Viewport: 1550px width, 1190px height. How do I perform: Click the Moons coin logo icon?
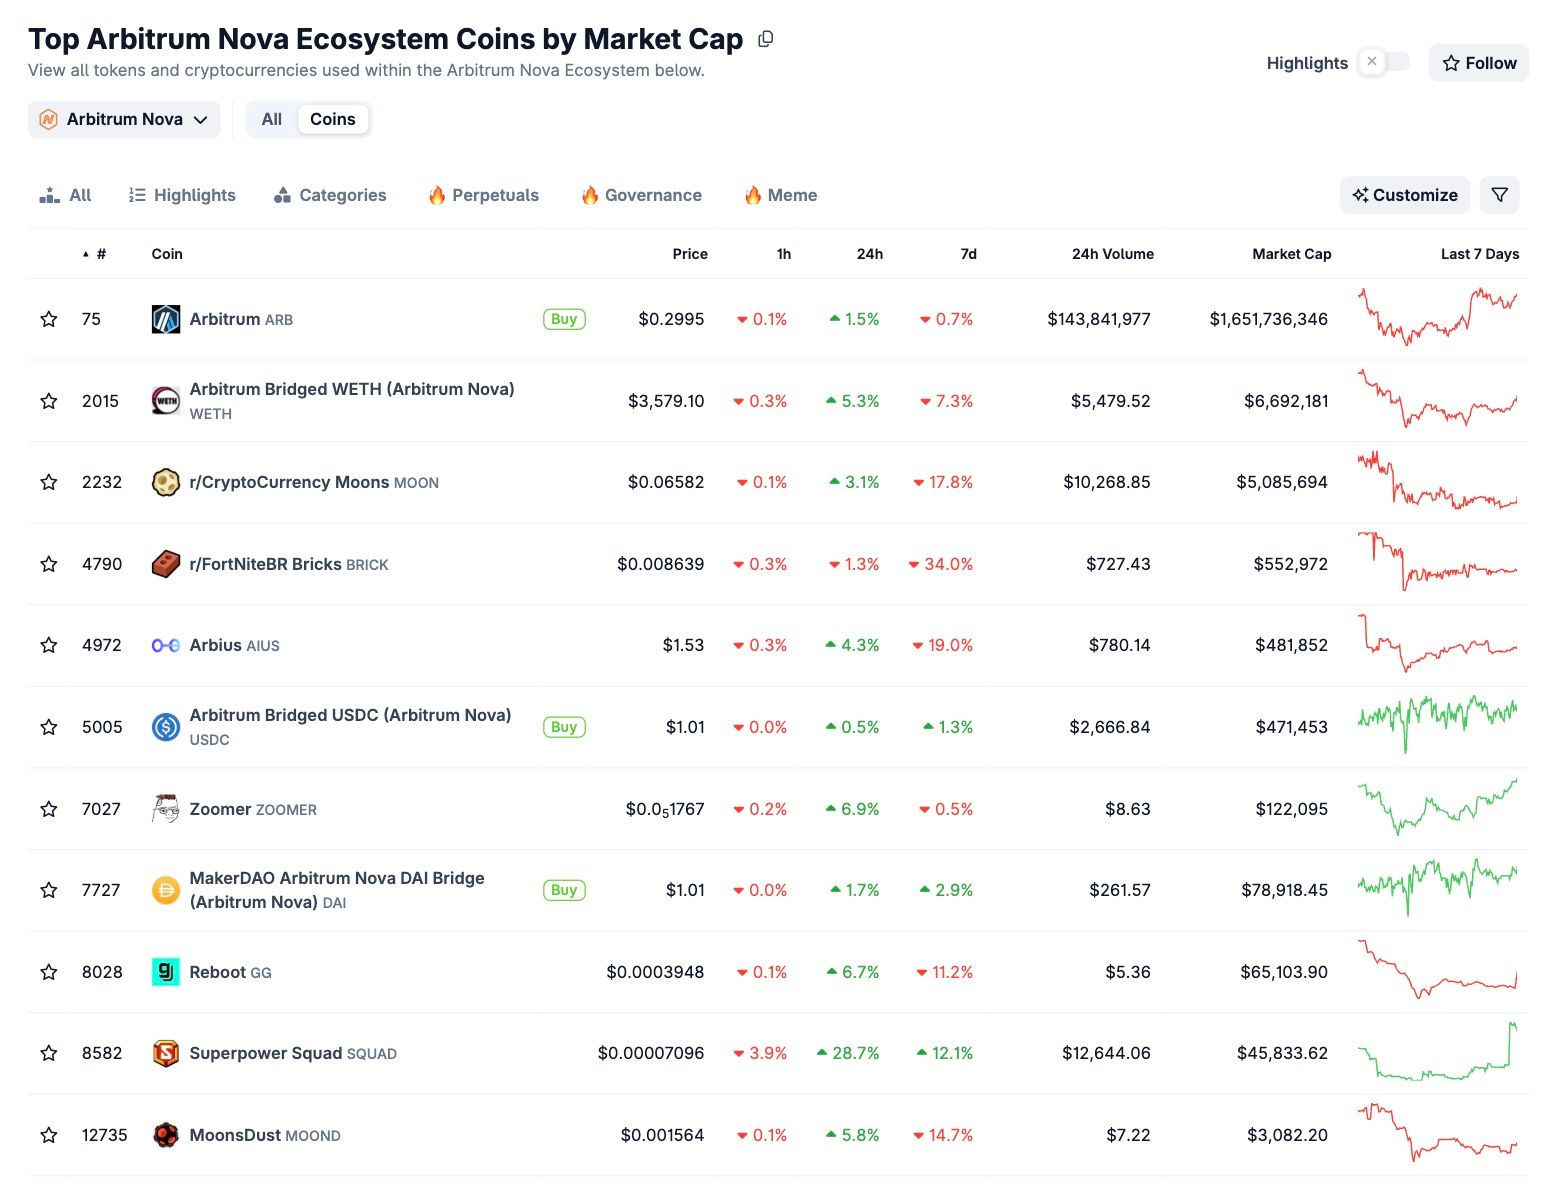(x=166, y=482)
